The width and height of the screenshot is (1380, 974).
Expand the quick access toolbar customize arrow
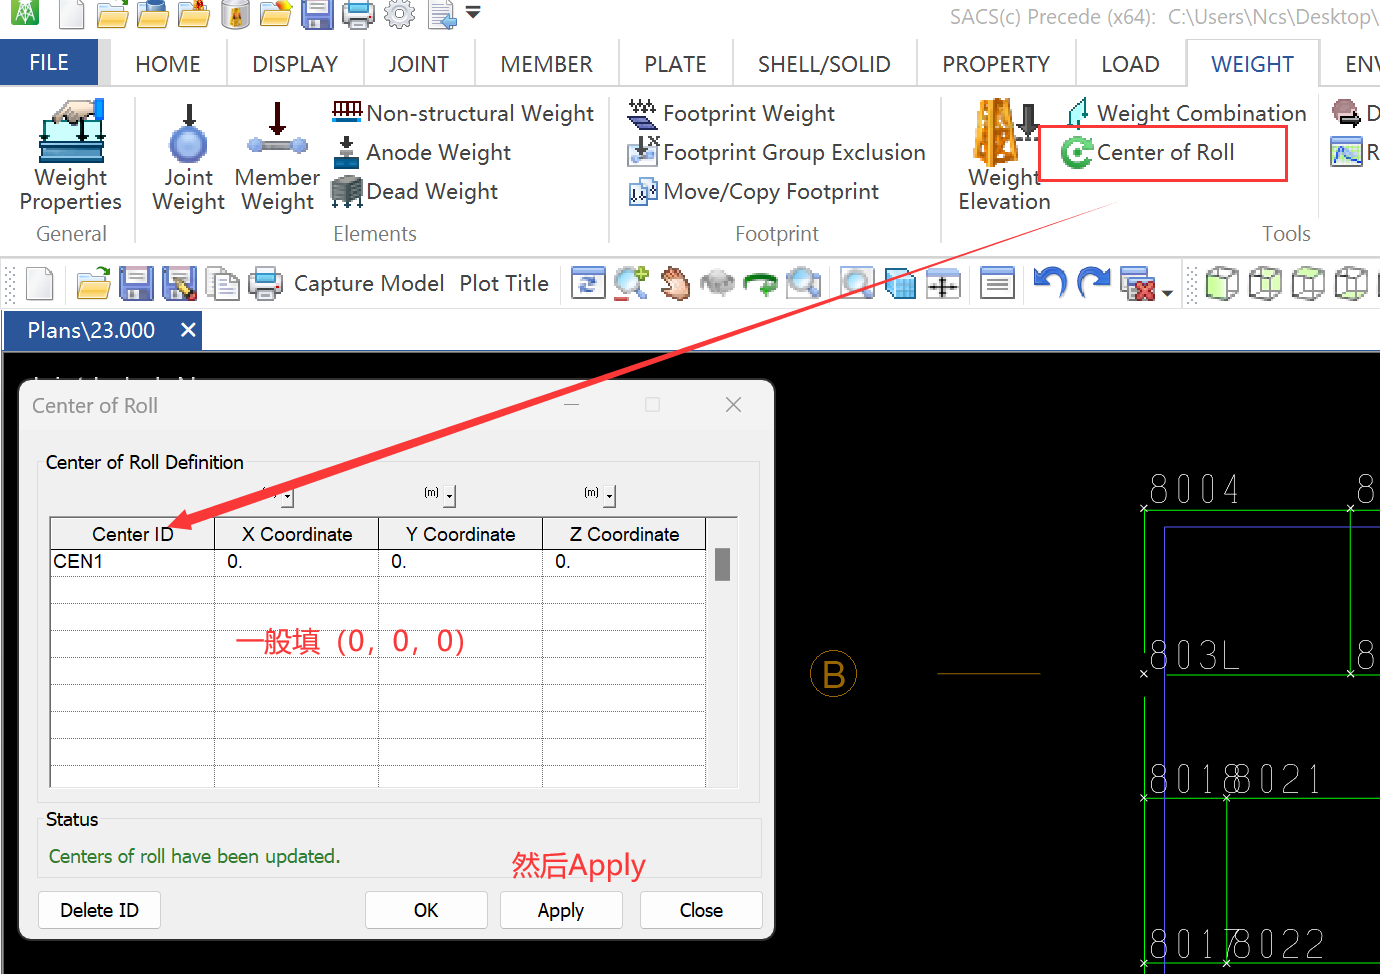[x=473, y=14]
